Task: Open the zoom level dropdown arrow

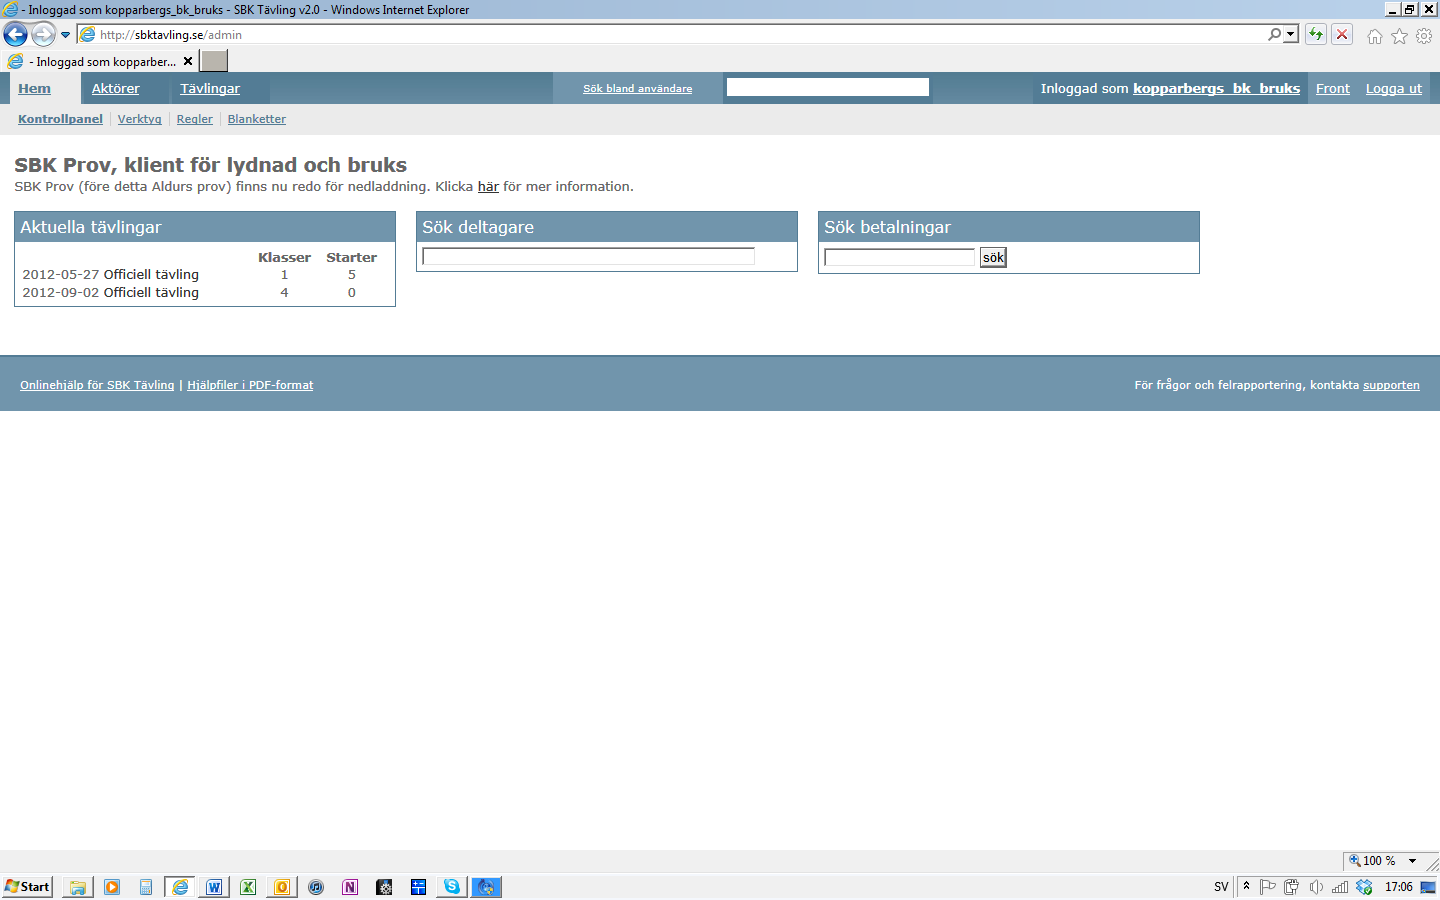Action: pyautogui.click(x=1412, y=860)
